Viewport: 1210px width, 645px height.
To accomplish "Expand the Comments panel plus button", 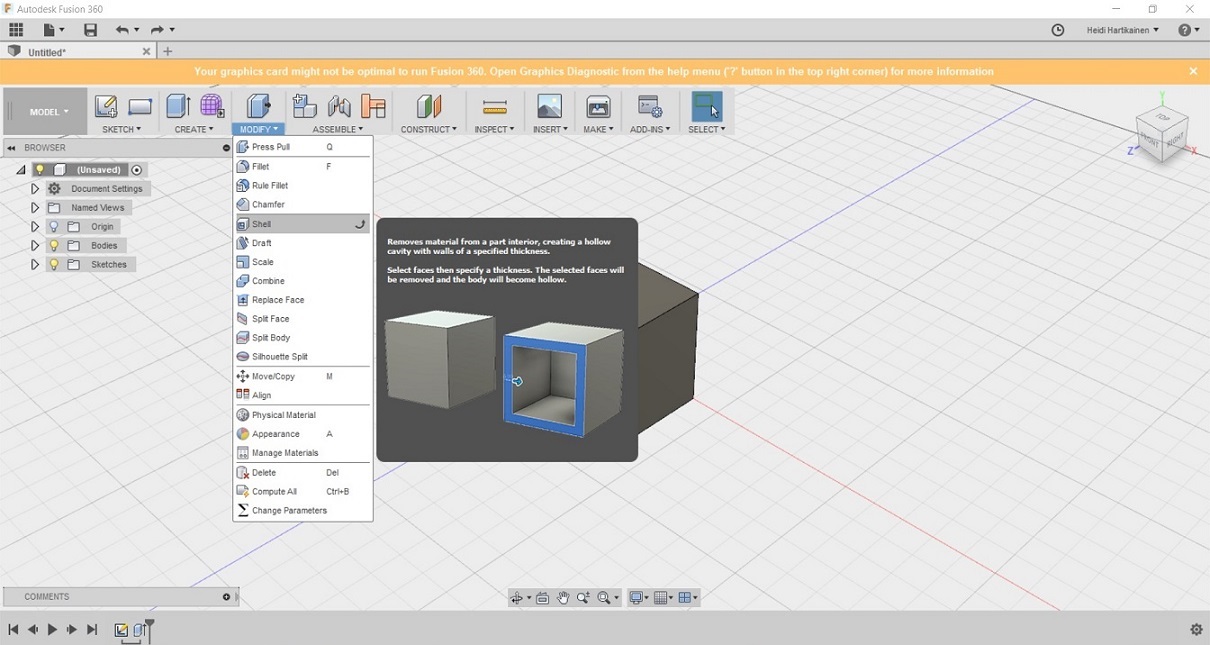I will point(226,597).
